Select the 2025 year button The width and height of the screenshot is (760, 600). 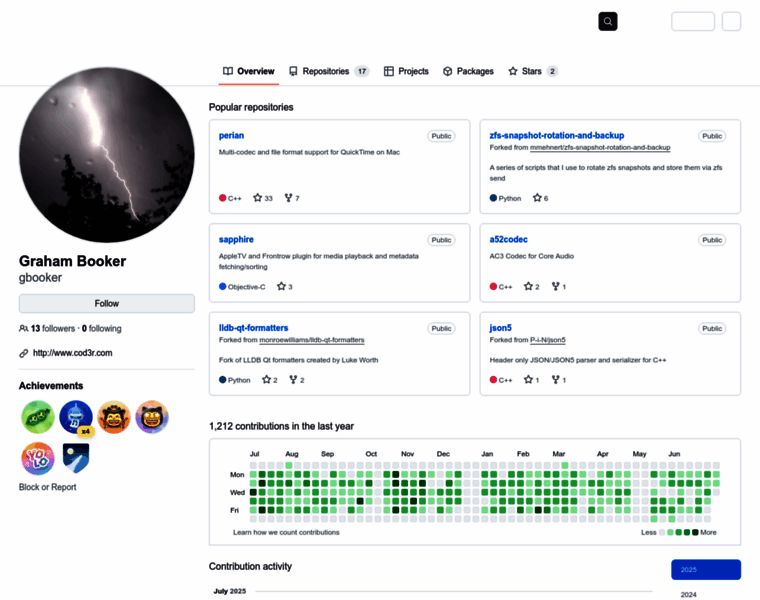click(x=706, y=569)
